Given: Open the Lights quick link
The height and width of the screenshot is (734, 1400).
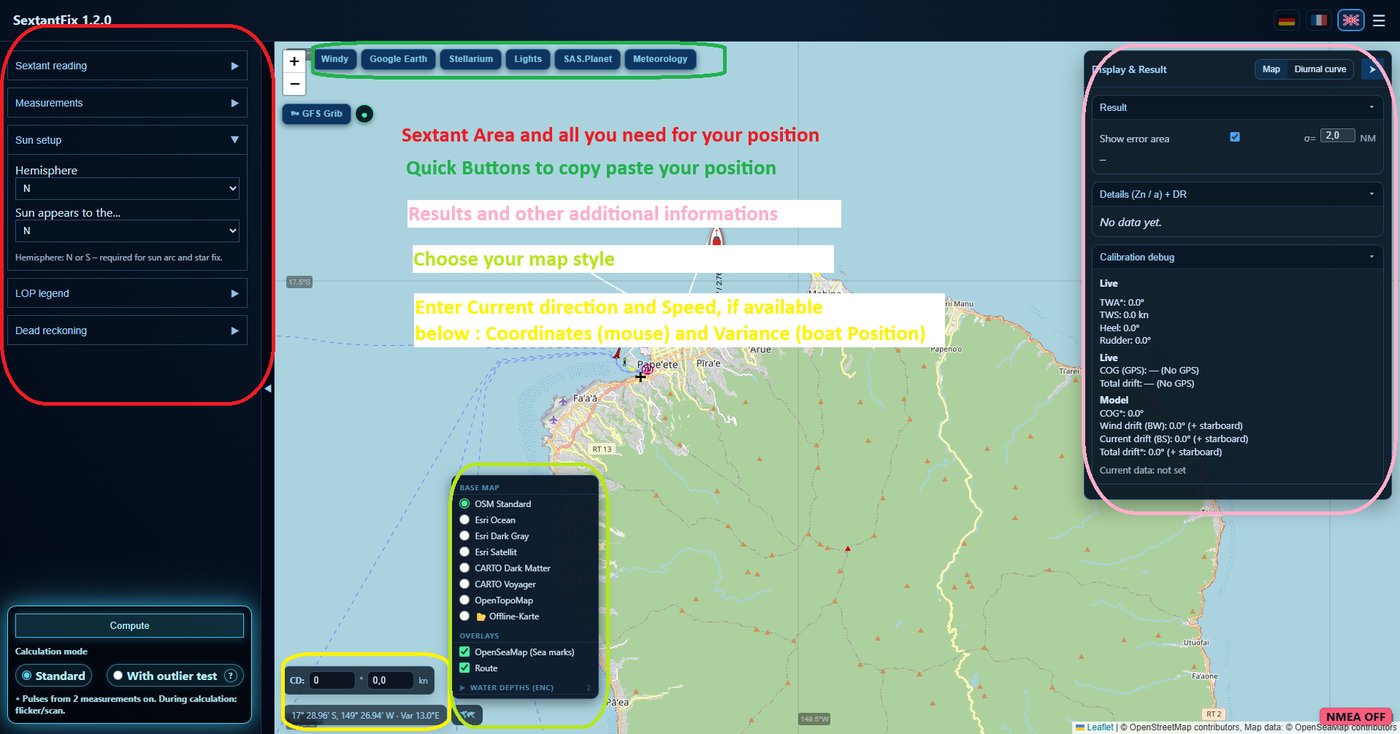Looking at the screenshot, I should pos(528,59).
